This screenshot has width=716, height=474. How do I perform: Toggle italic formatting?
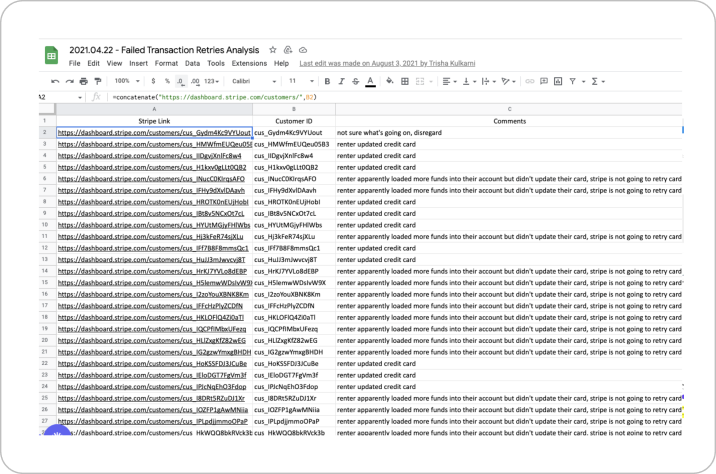(341, 81)
